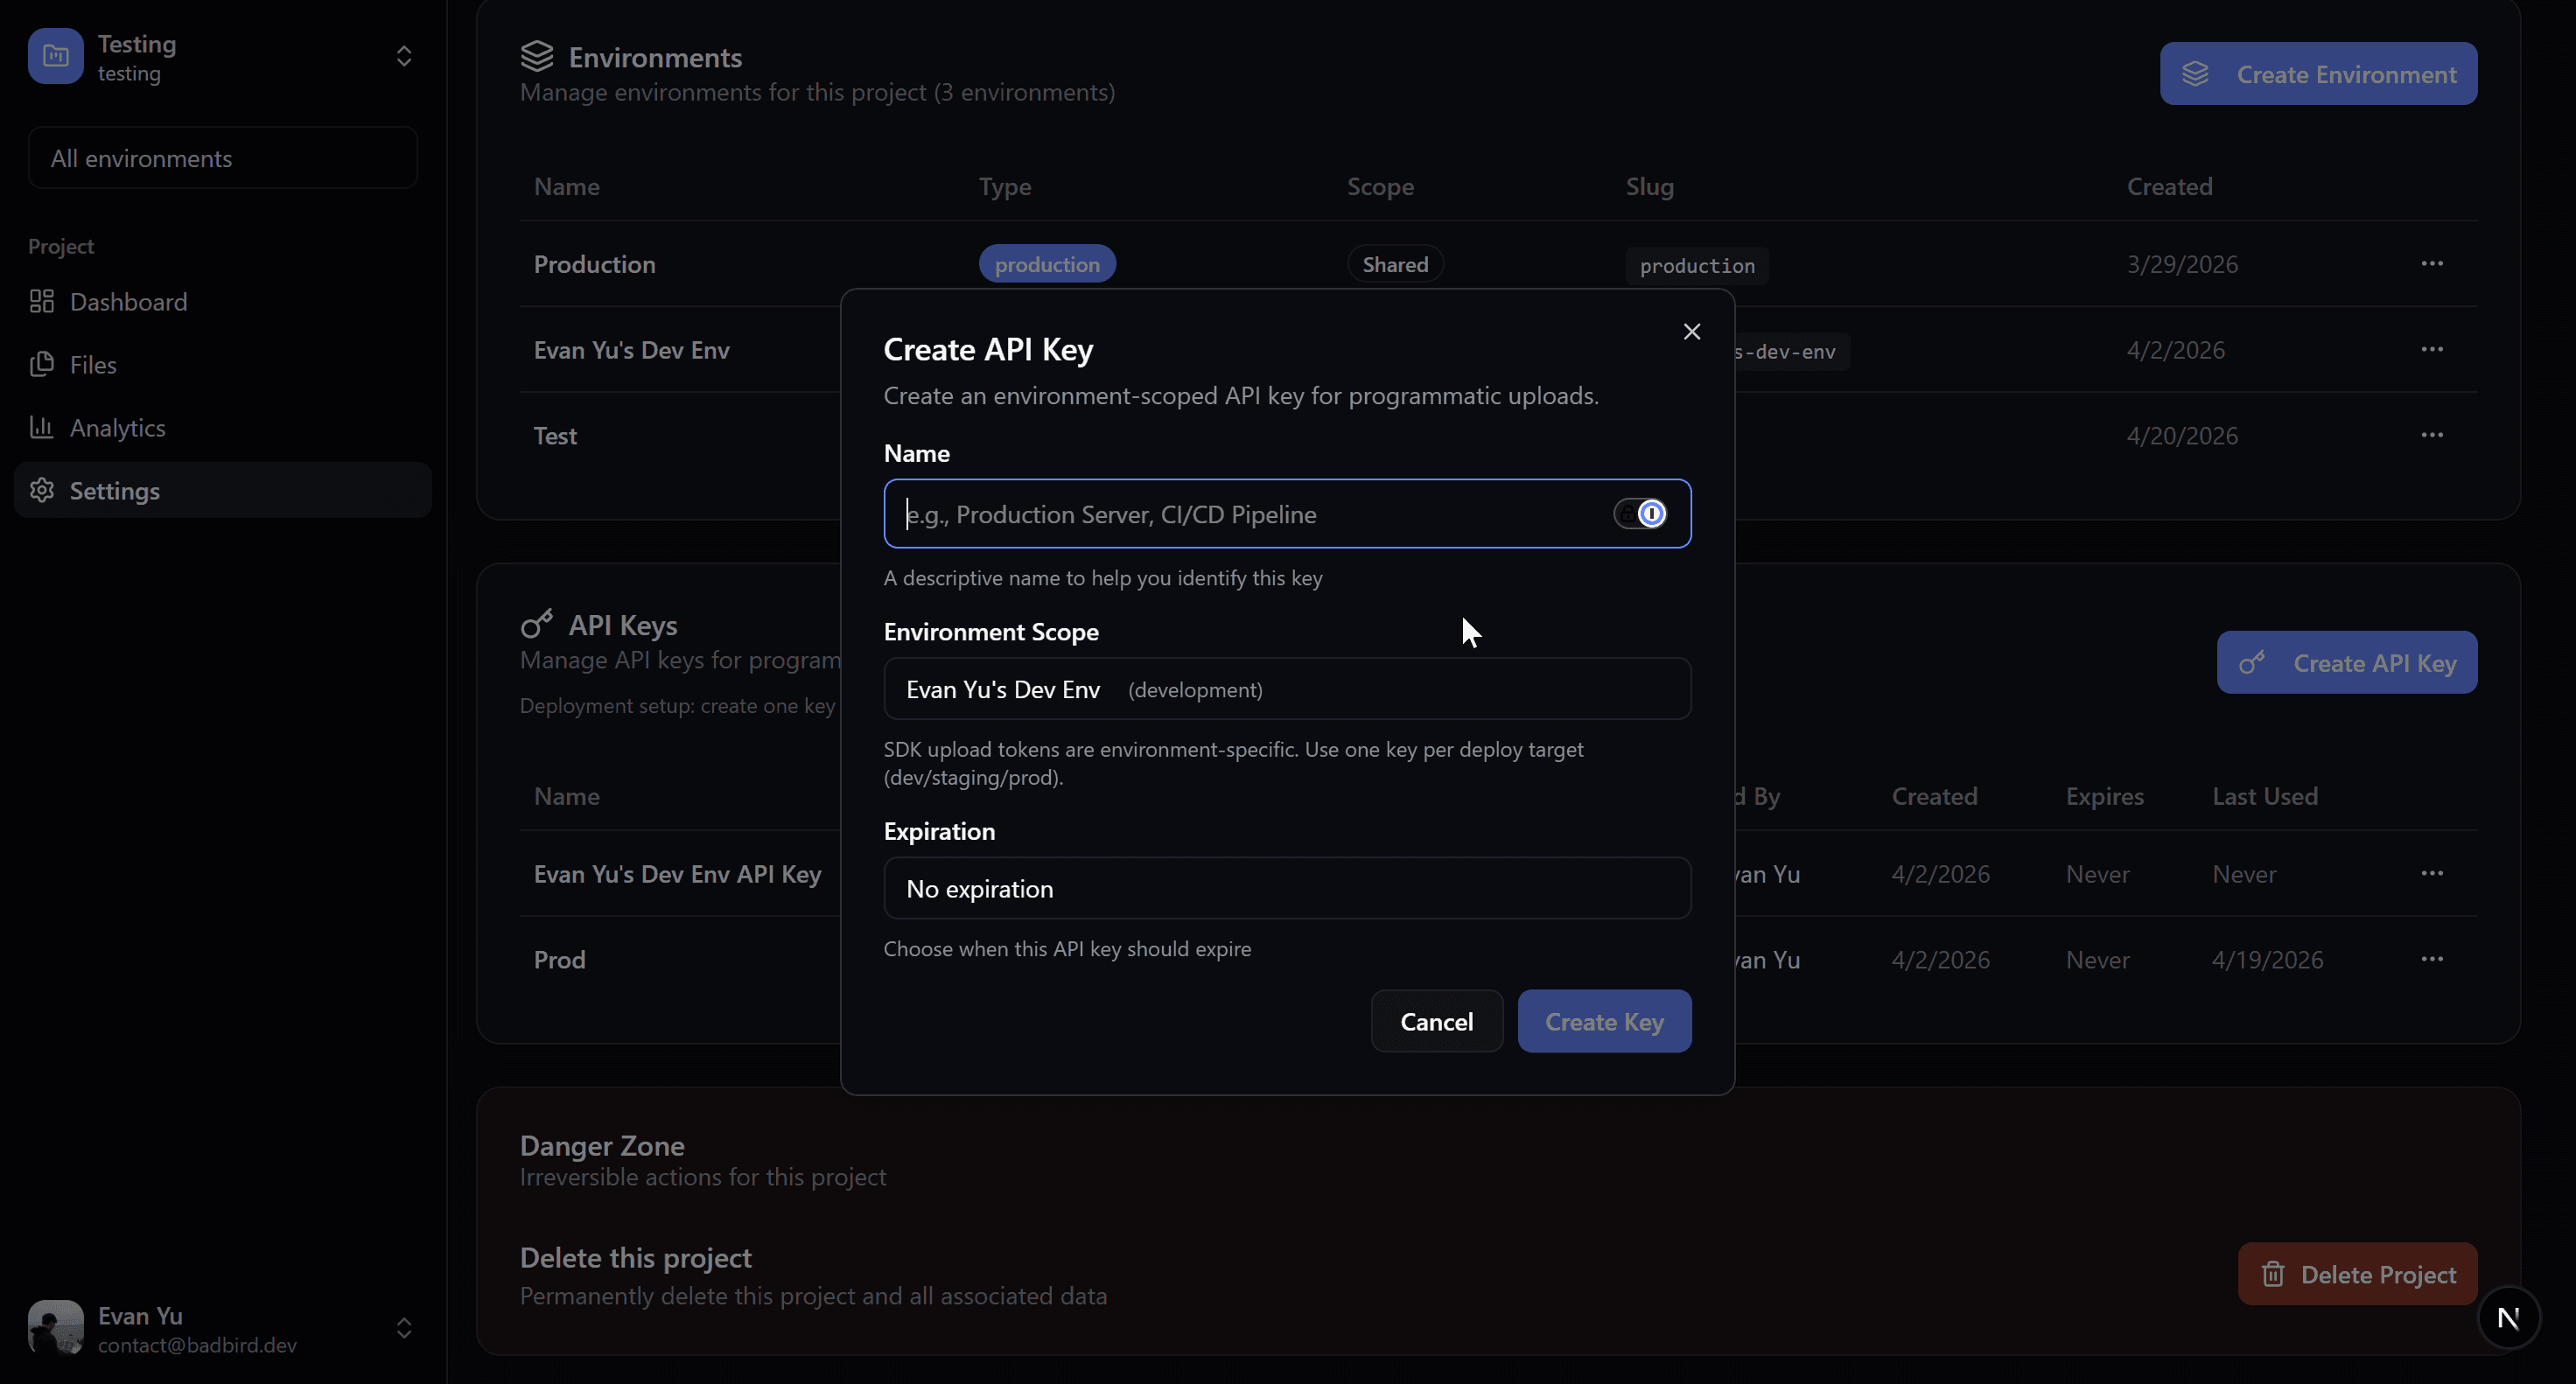Screen dimensions: 2576x1384
Task: Expand the Testing project switcher chevron
Action: tap(404, 56)
